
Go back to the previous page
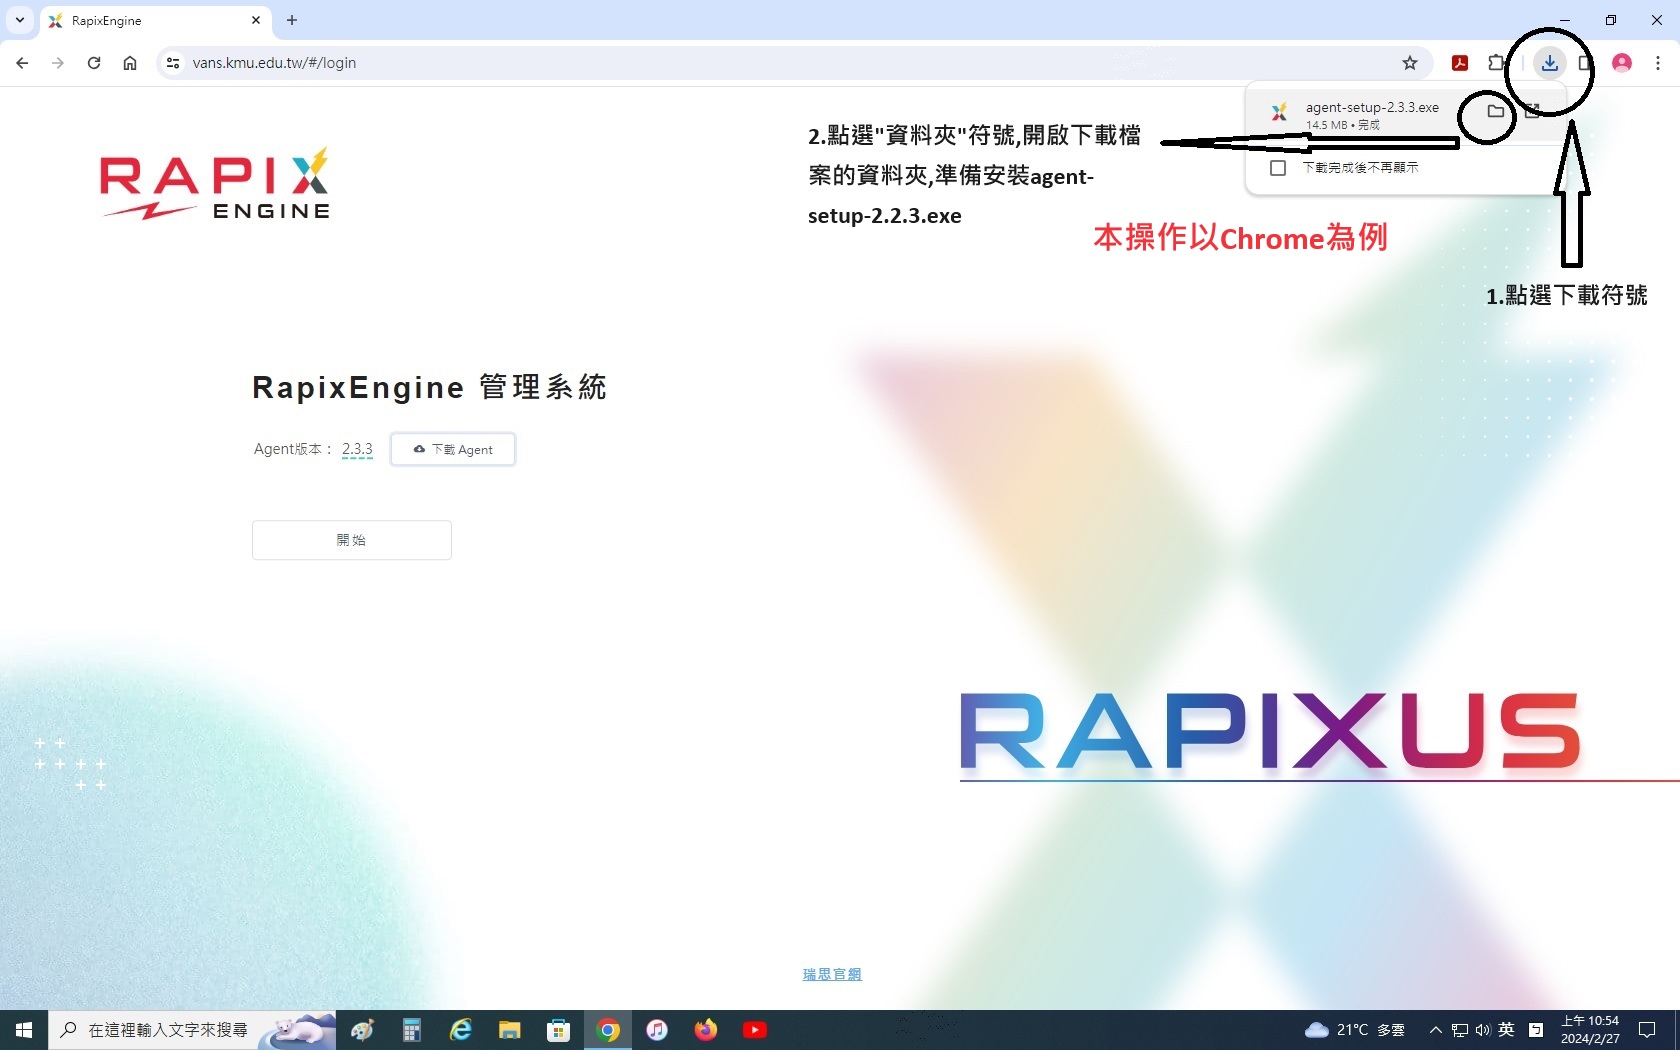[x=22, y=63]
